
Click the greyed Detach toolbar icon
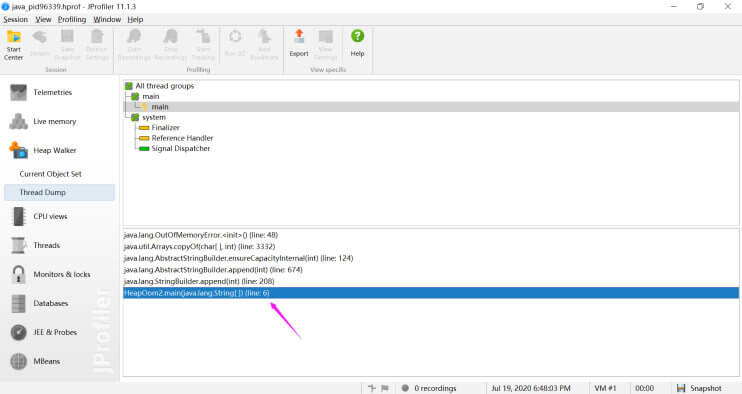click(x=40, y=44)
